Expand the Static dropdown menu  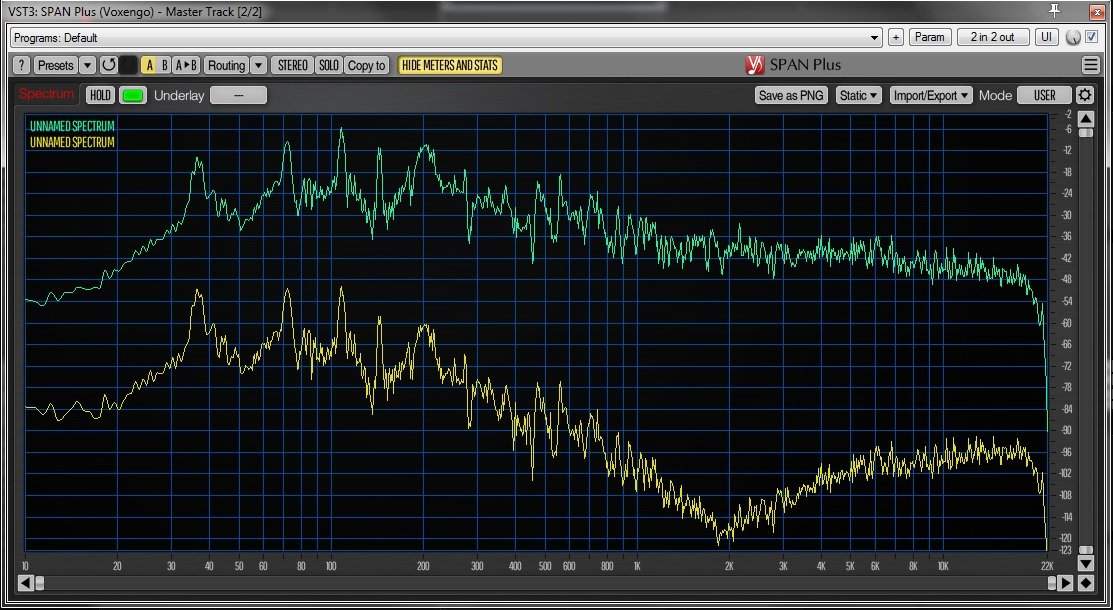859,95
